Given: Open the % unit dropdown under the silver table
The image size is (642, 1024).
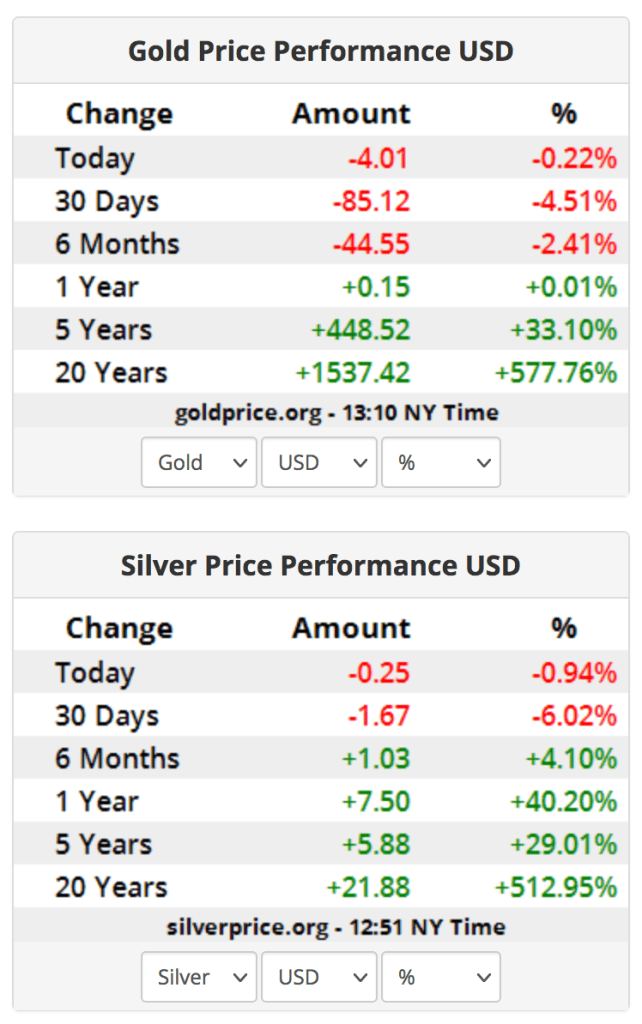Looking at the screenshot, I should tap(440, 977).
